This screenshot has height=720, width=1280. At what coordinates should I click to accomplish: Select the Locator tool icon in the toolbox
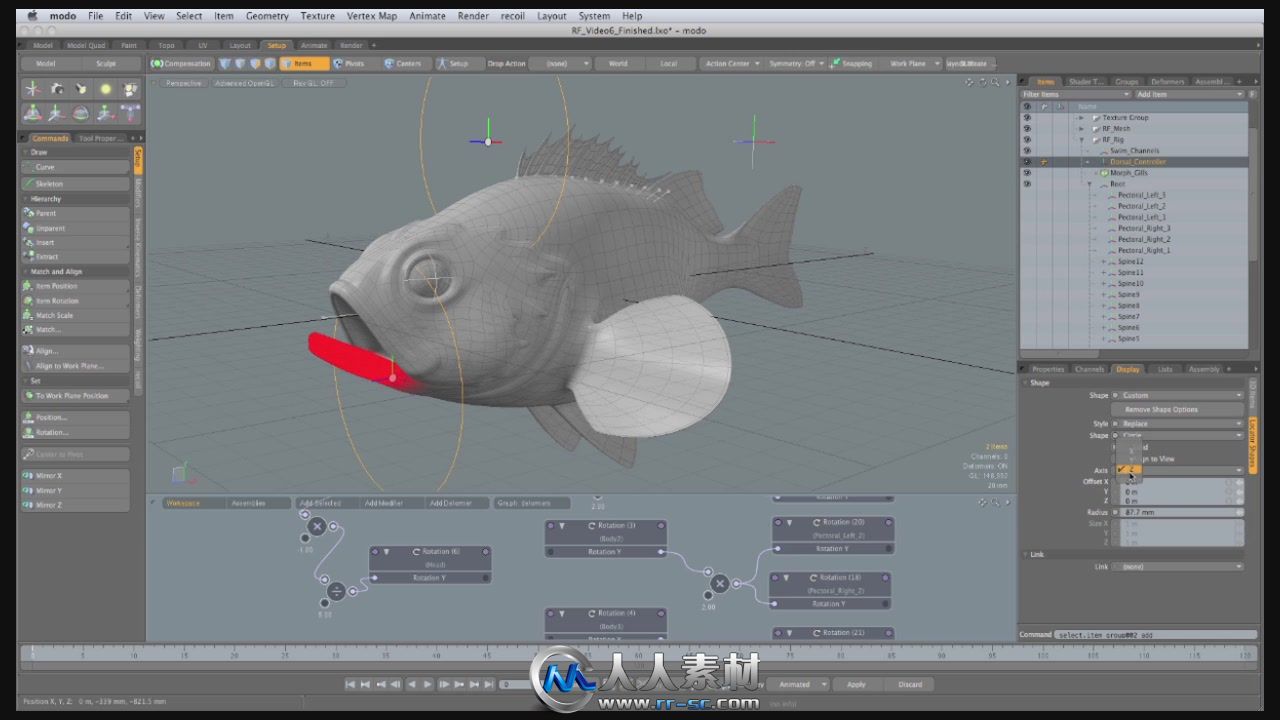click(x=34, y=89)
